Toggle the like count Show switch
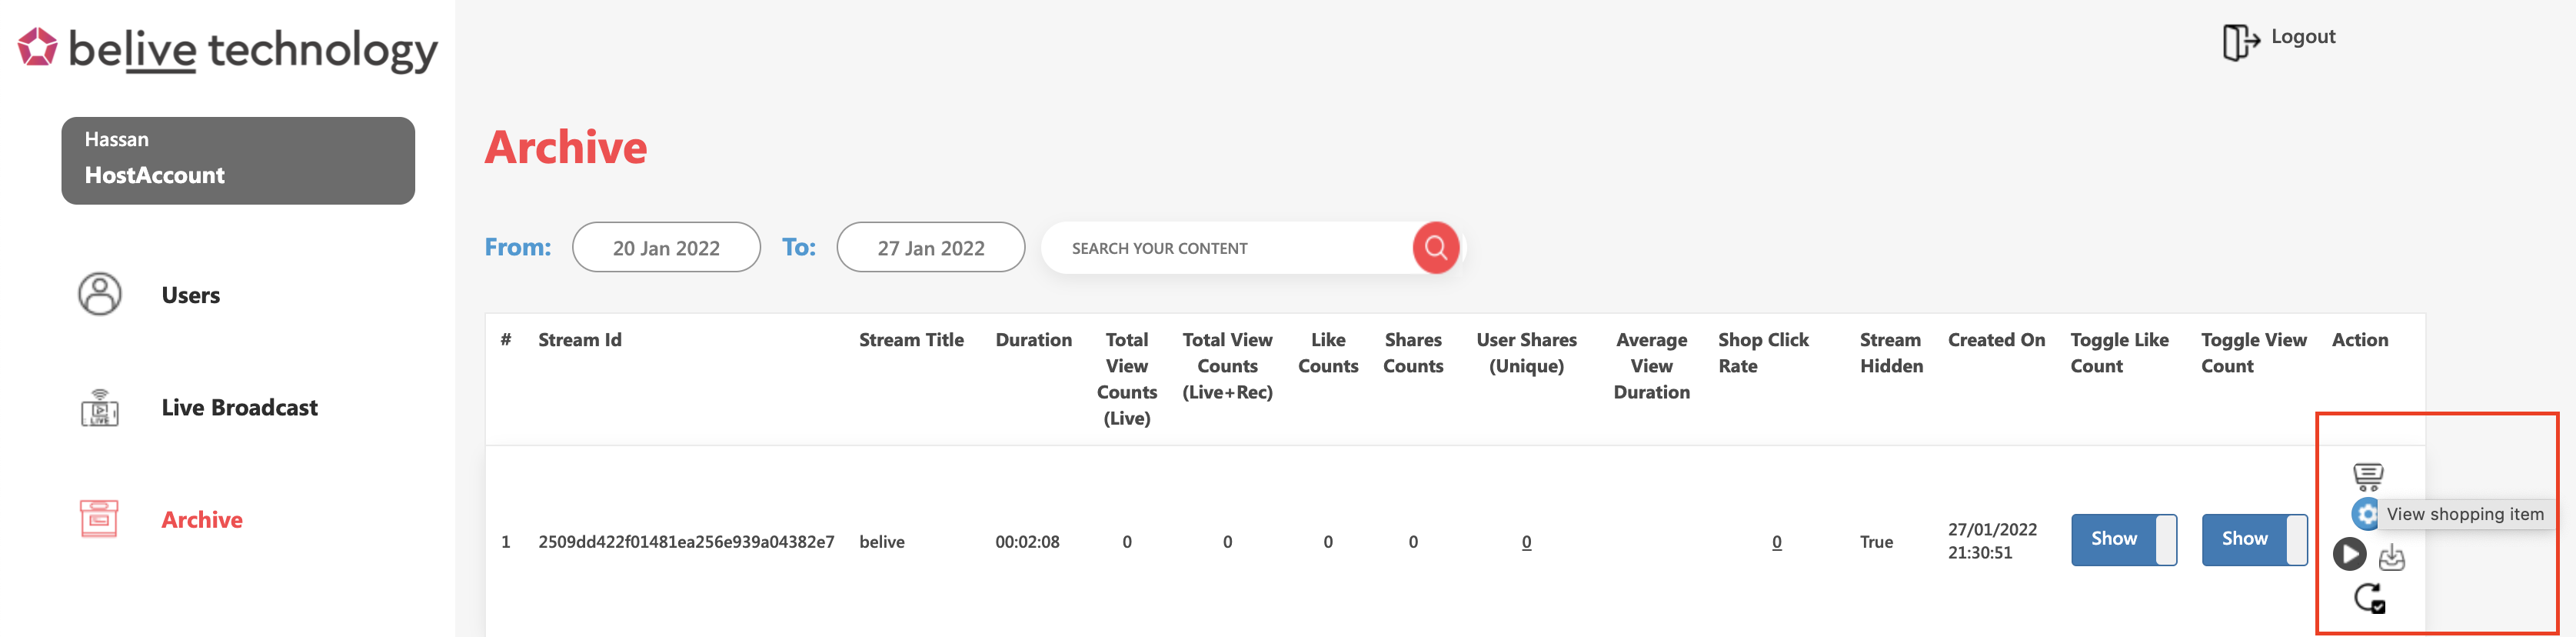 click(2123, 539)
